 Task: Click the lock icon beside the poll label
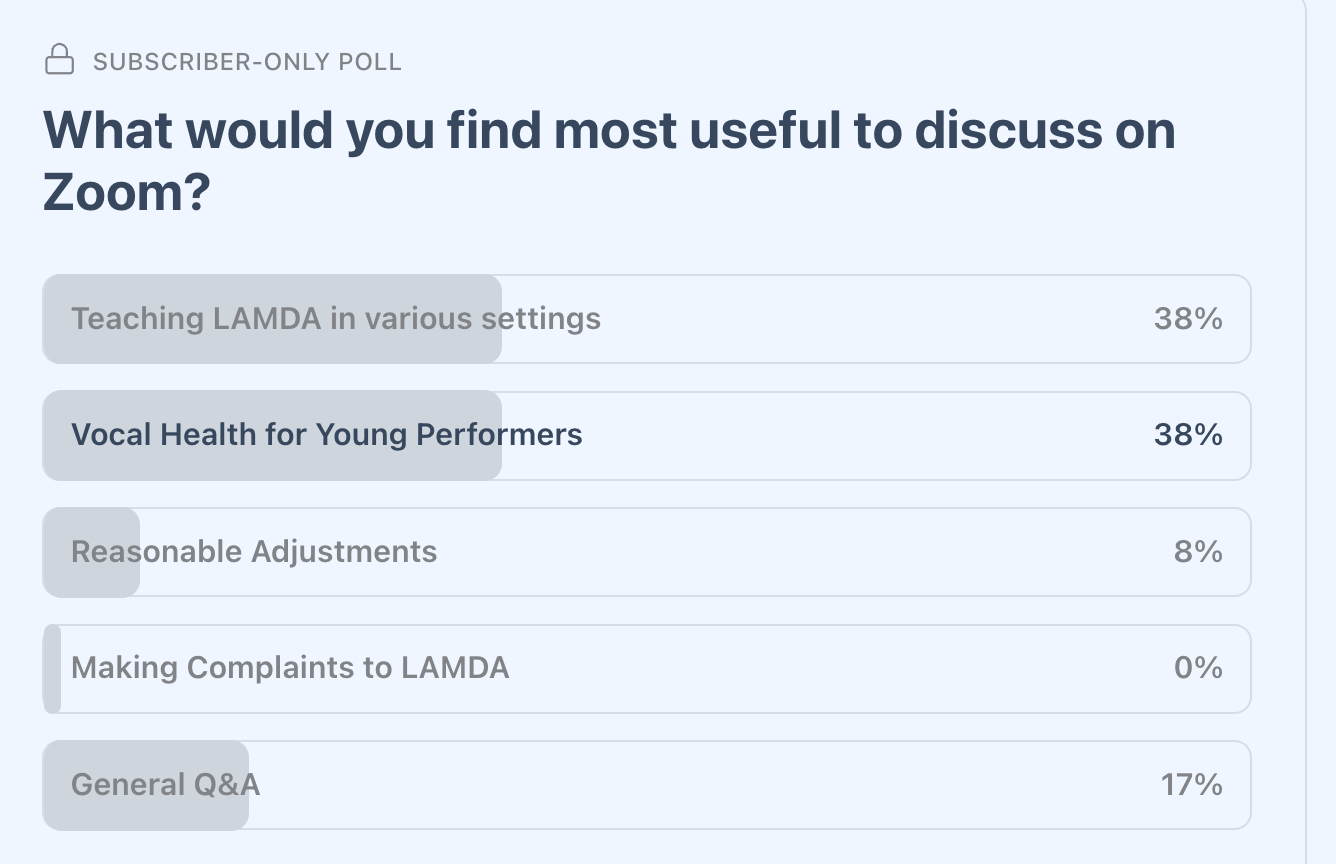coord(60,60)
